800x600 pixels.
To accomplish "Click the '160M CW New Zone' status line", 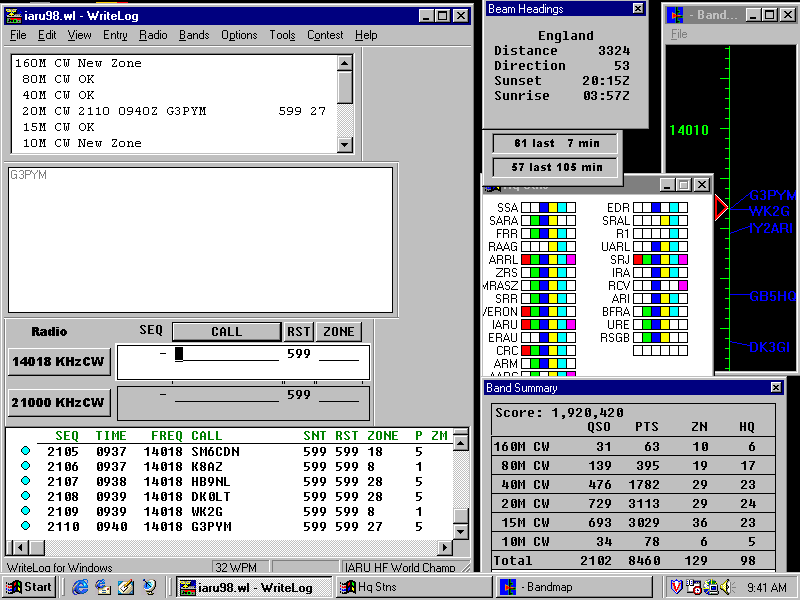I will (78, 63).
